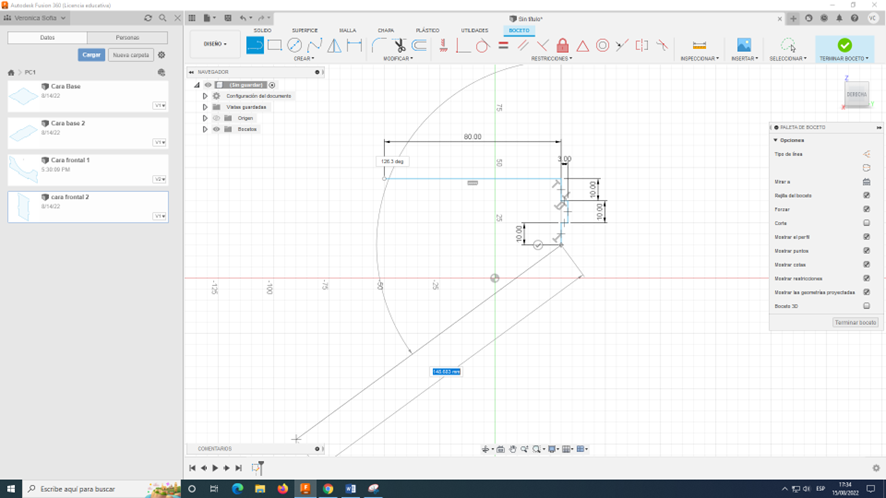Select the Line sketch tool
Viewport: 886px width, 498px height.
[255, 45]
